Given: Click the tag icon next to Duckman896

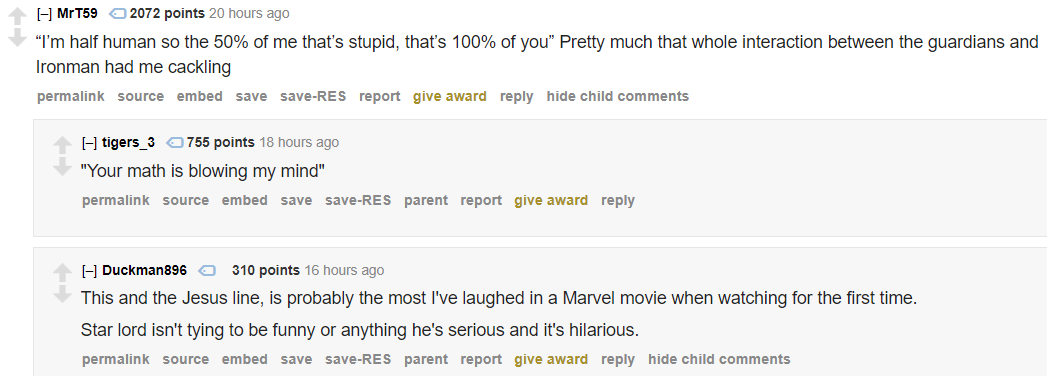Looking at the screenshot, I should [207, 270].
